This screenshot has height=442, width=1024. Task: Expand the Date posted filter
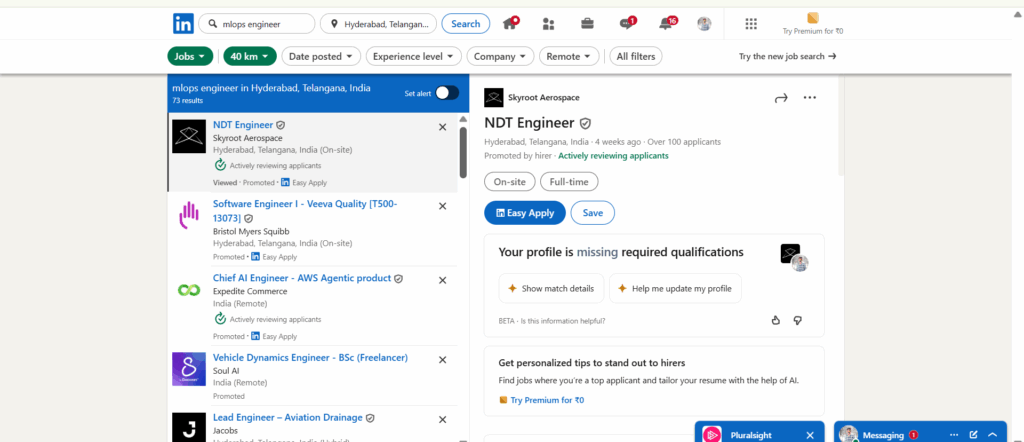click(320, 56)
